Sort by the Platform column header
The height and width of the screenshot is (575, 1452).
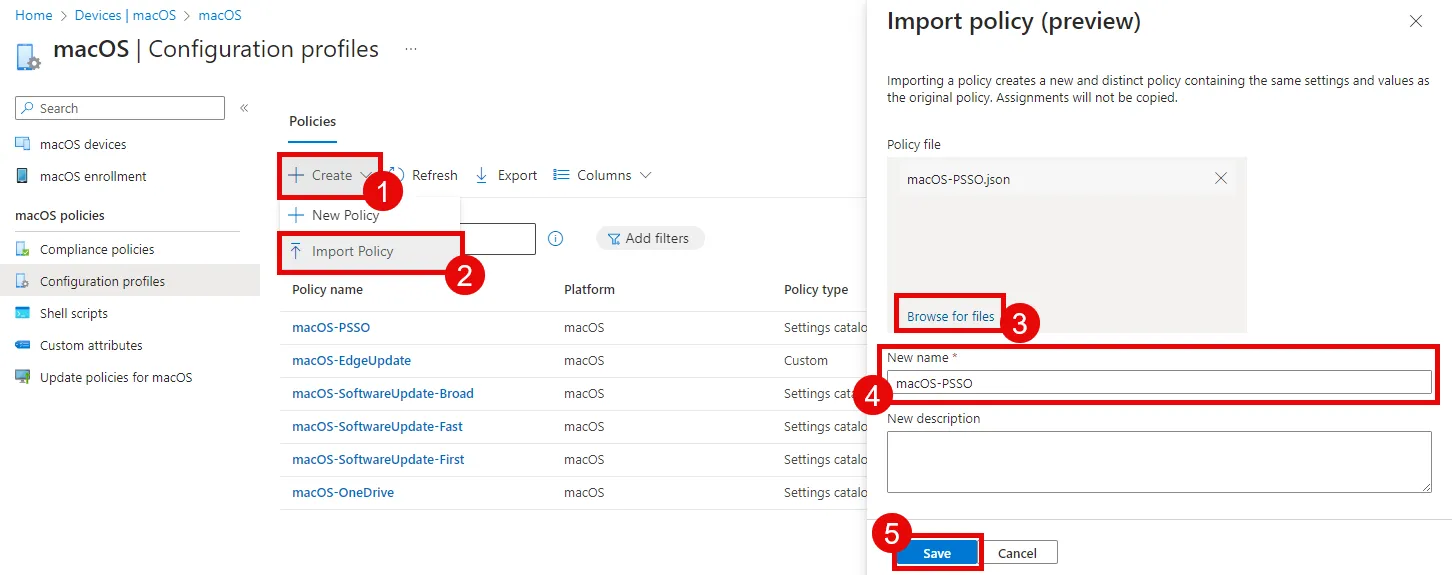click(589, 289)
